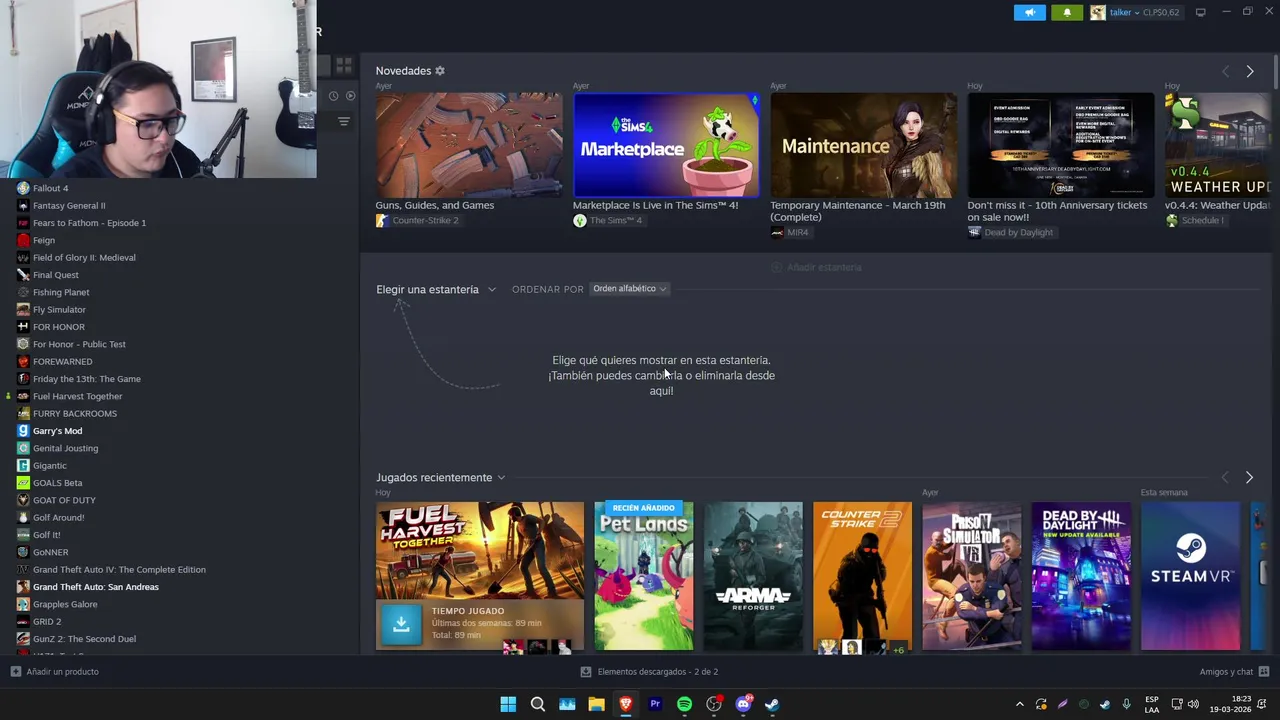Viewport: 1280px width, 720px height.
Task: Show hidden system tray icons
Action: (1020, 704)
